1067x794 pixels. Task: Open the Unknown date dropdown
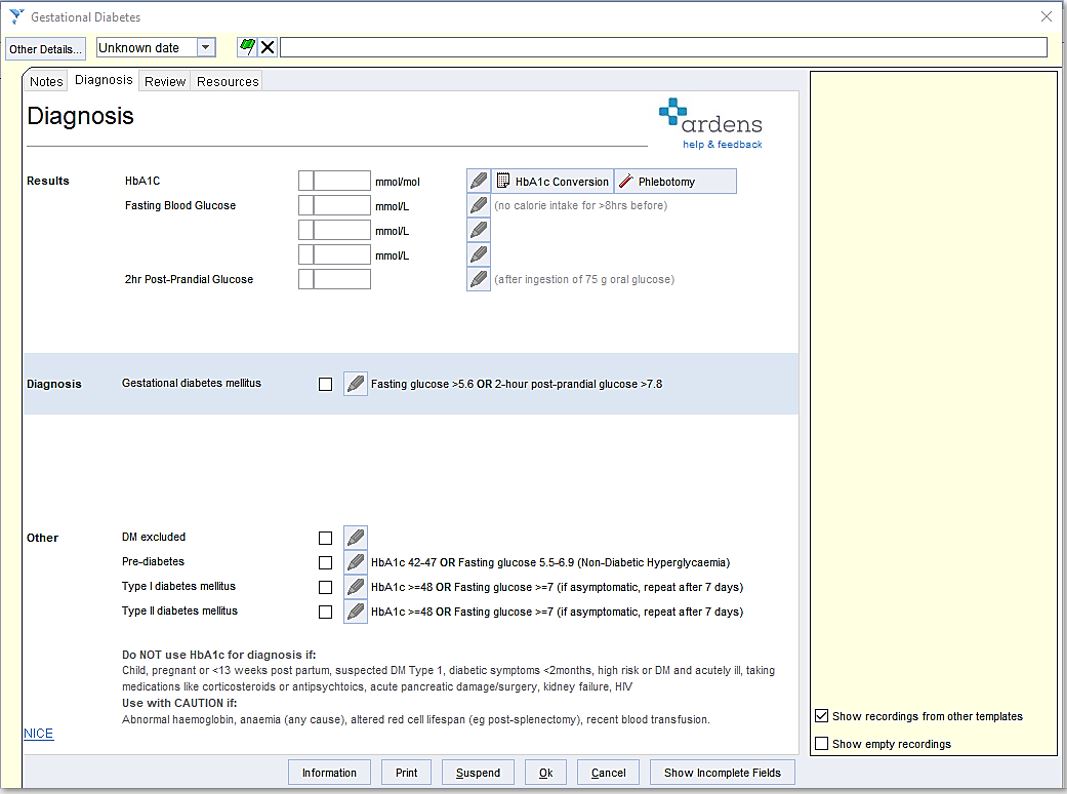pyautogui.click(x=206, y=48)
